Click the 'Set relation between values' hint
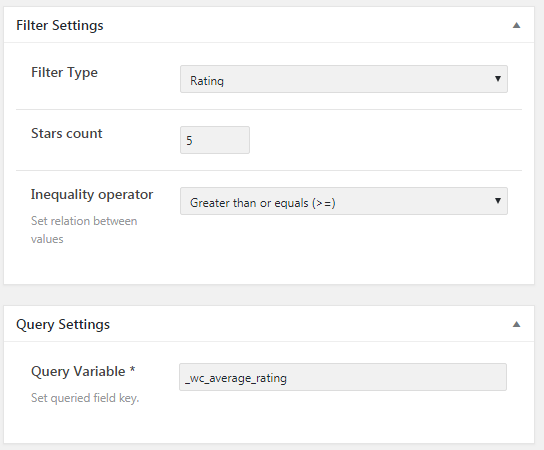This screenshot has height=450, width=544. pyautogui.click(x=84, y=230)
